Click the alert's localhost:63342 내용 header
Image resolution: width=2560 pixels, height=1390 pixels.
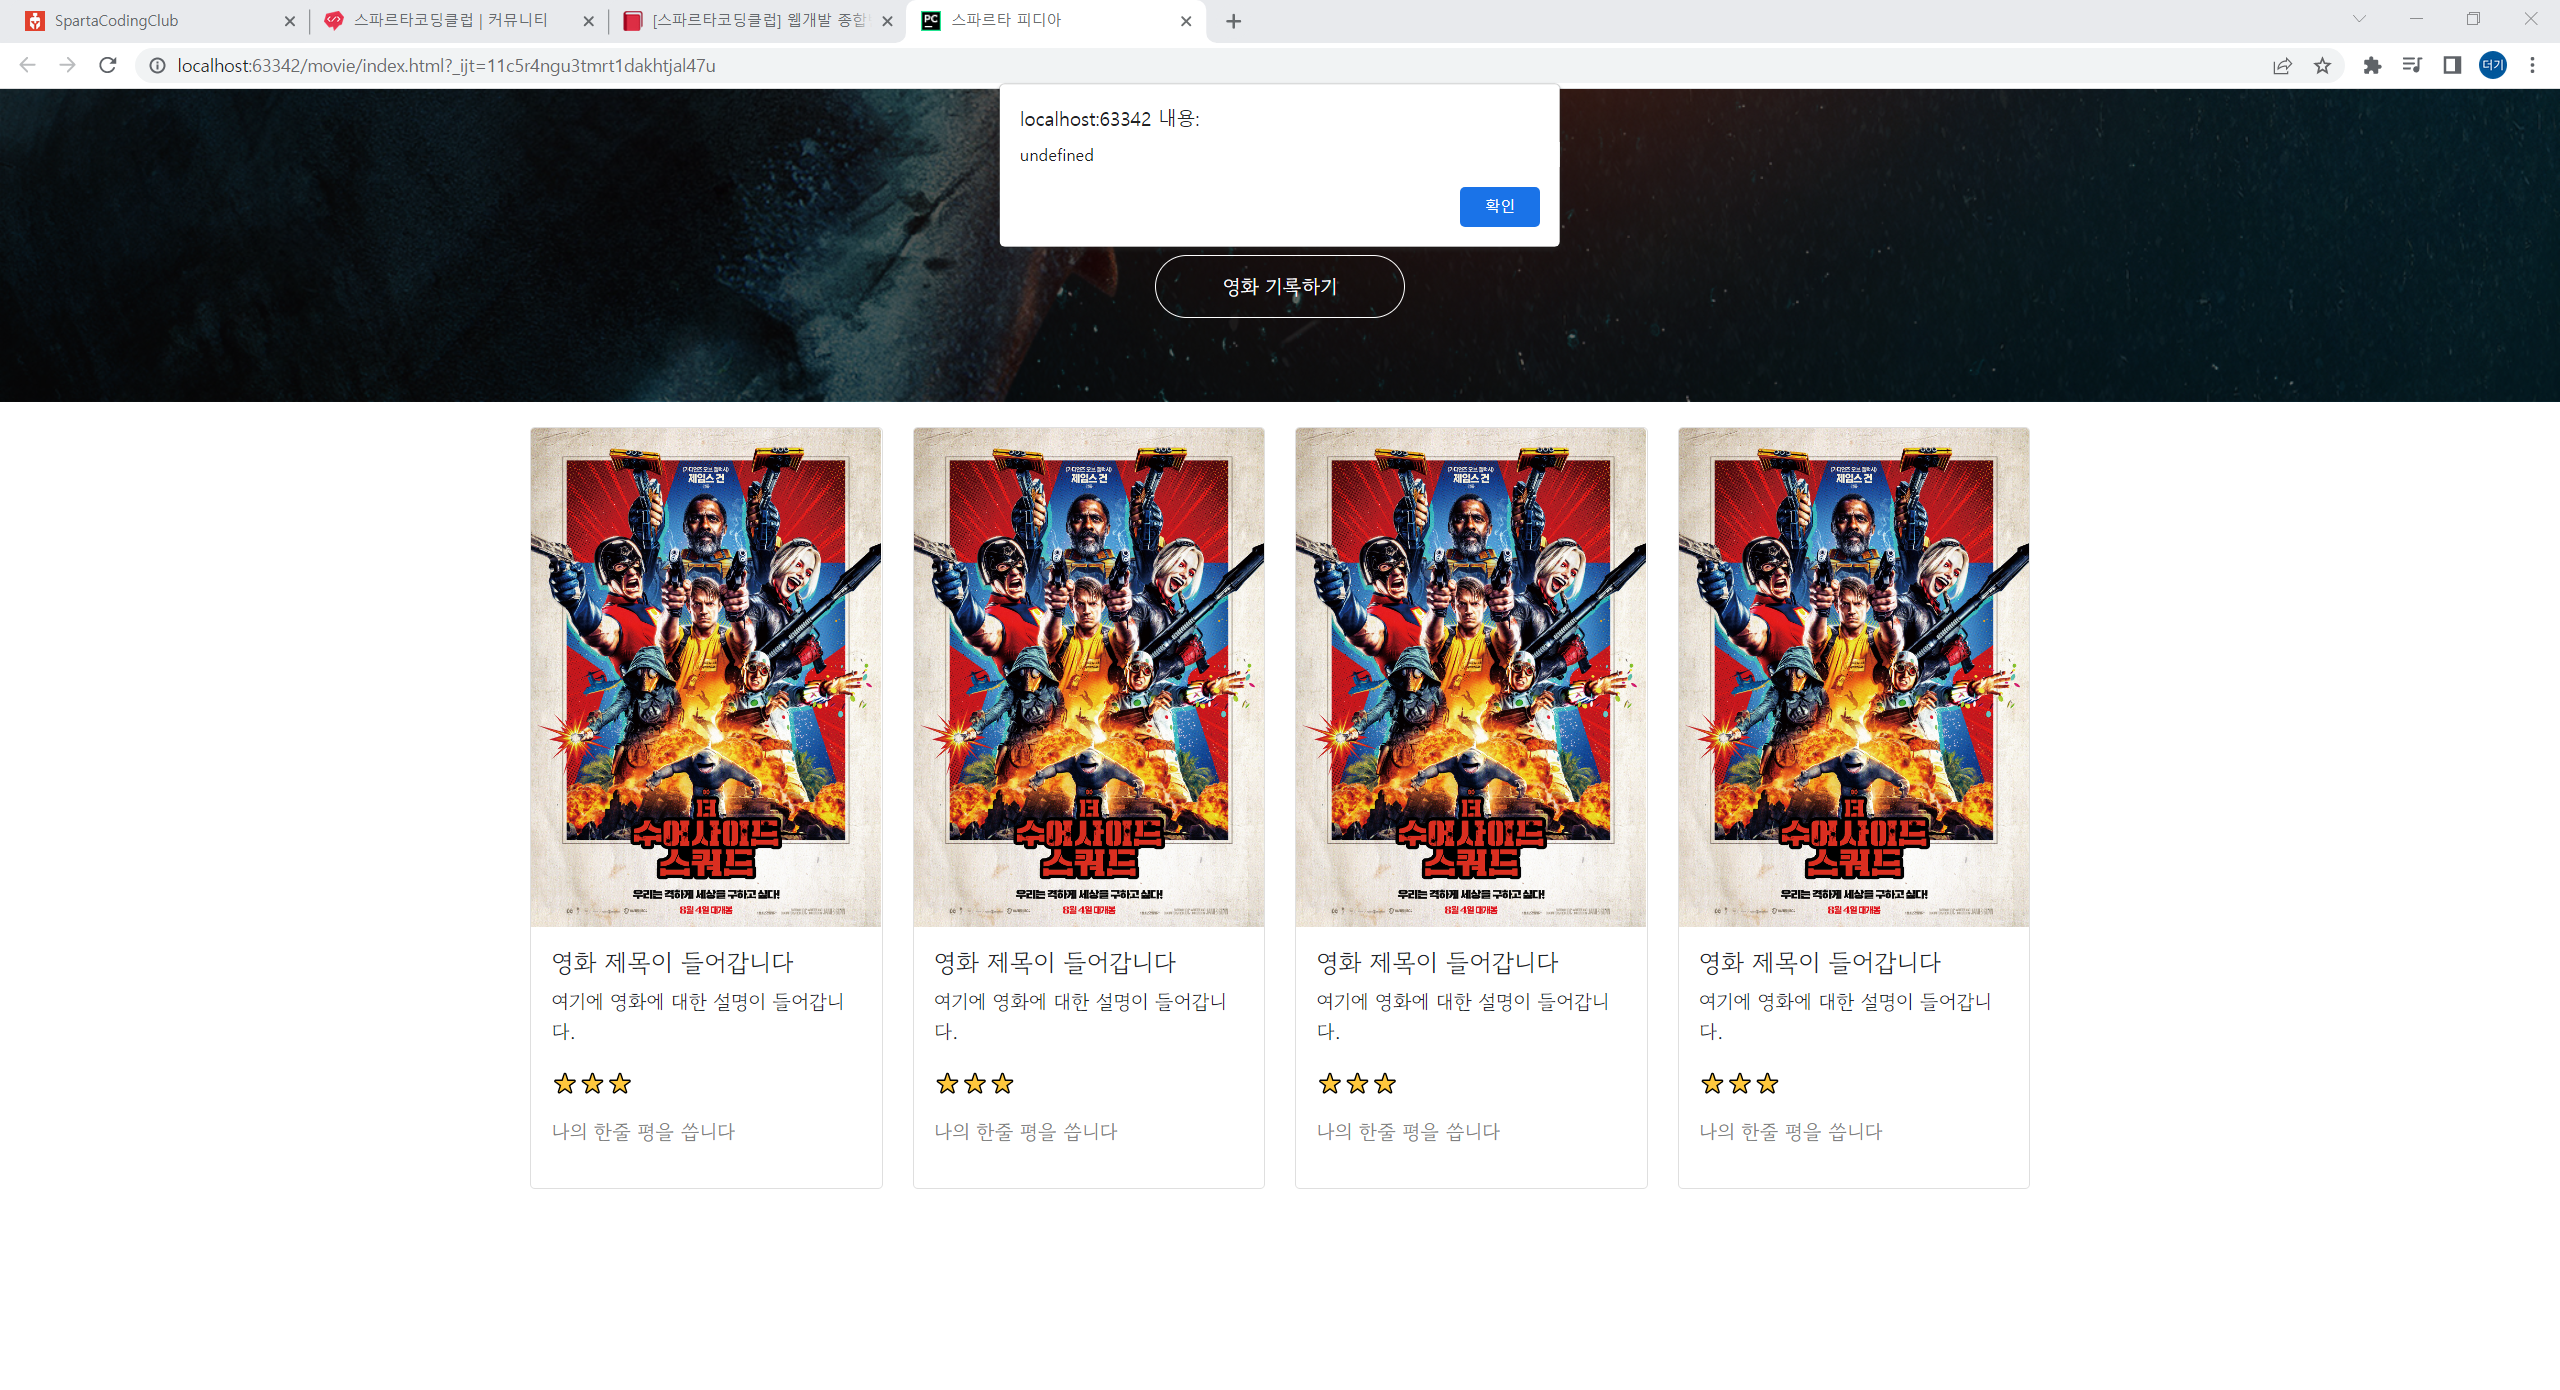1109,119
